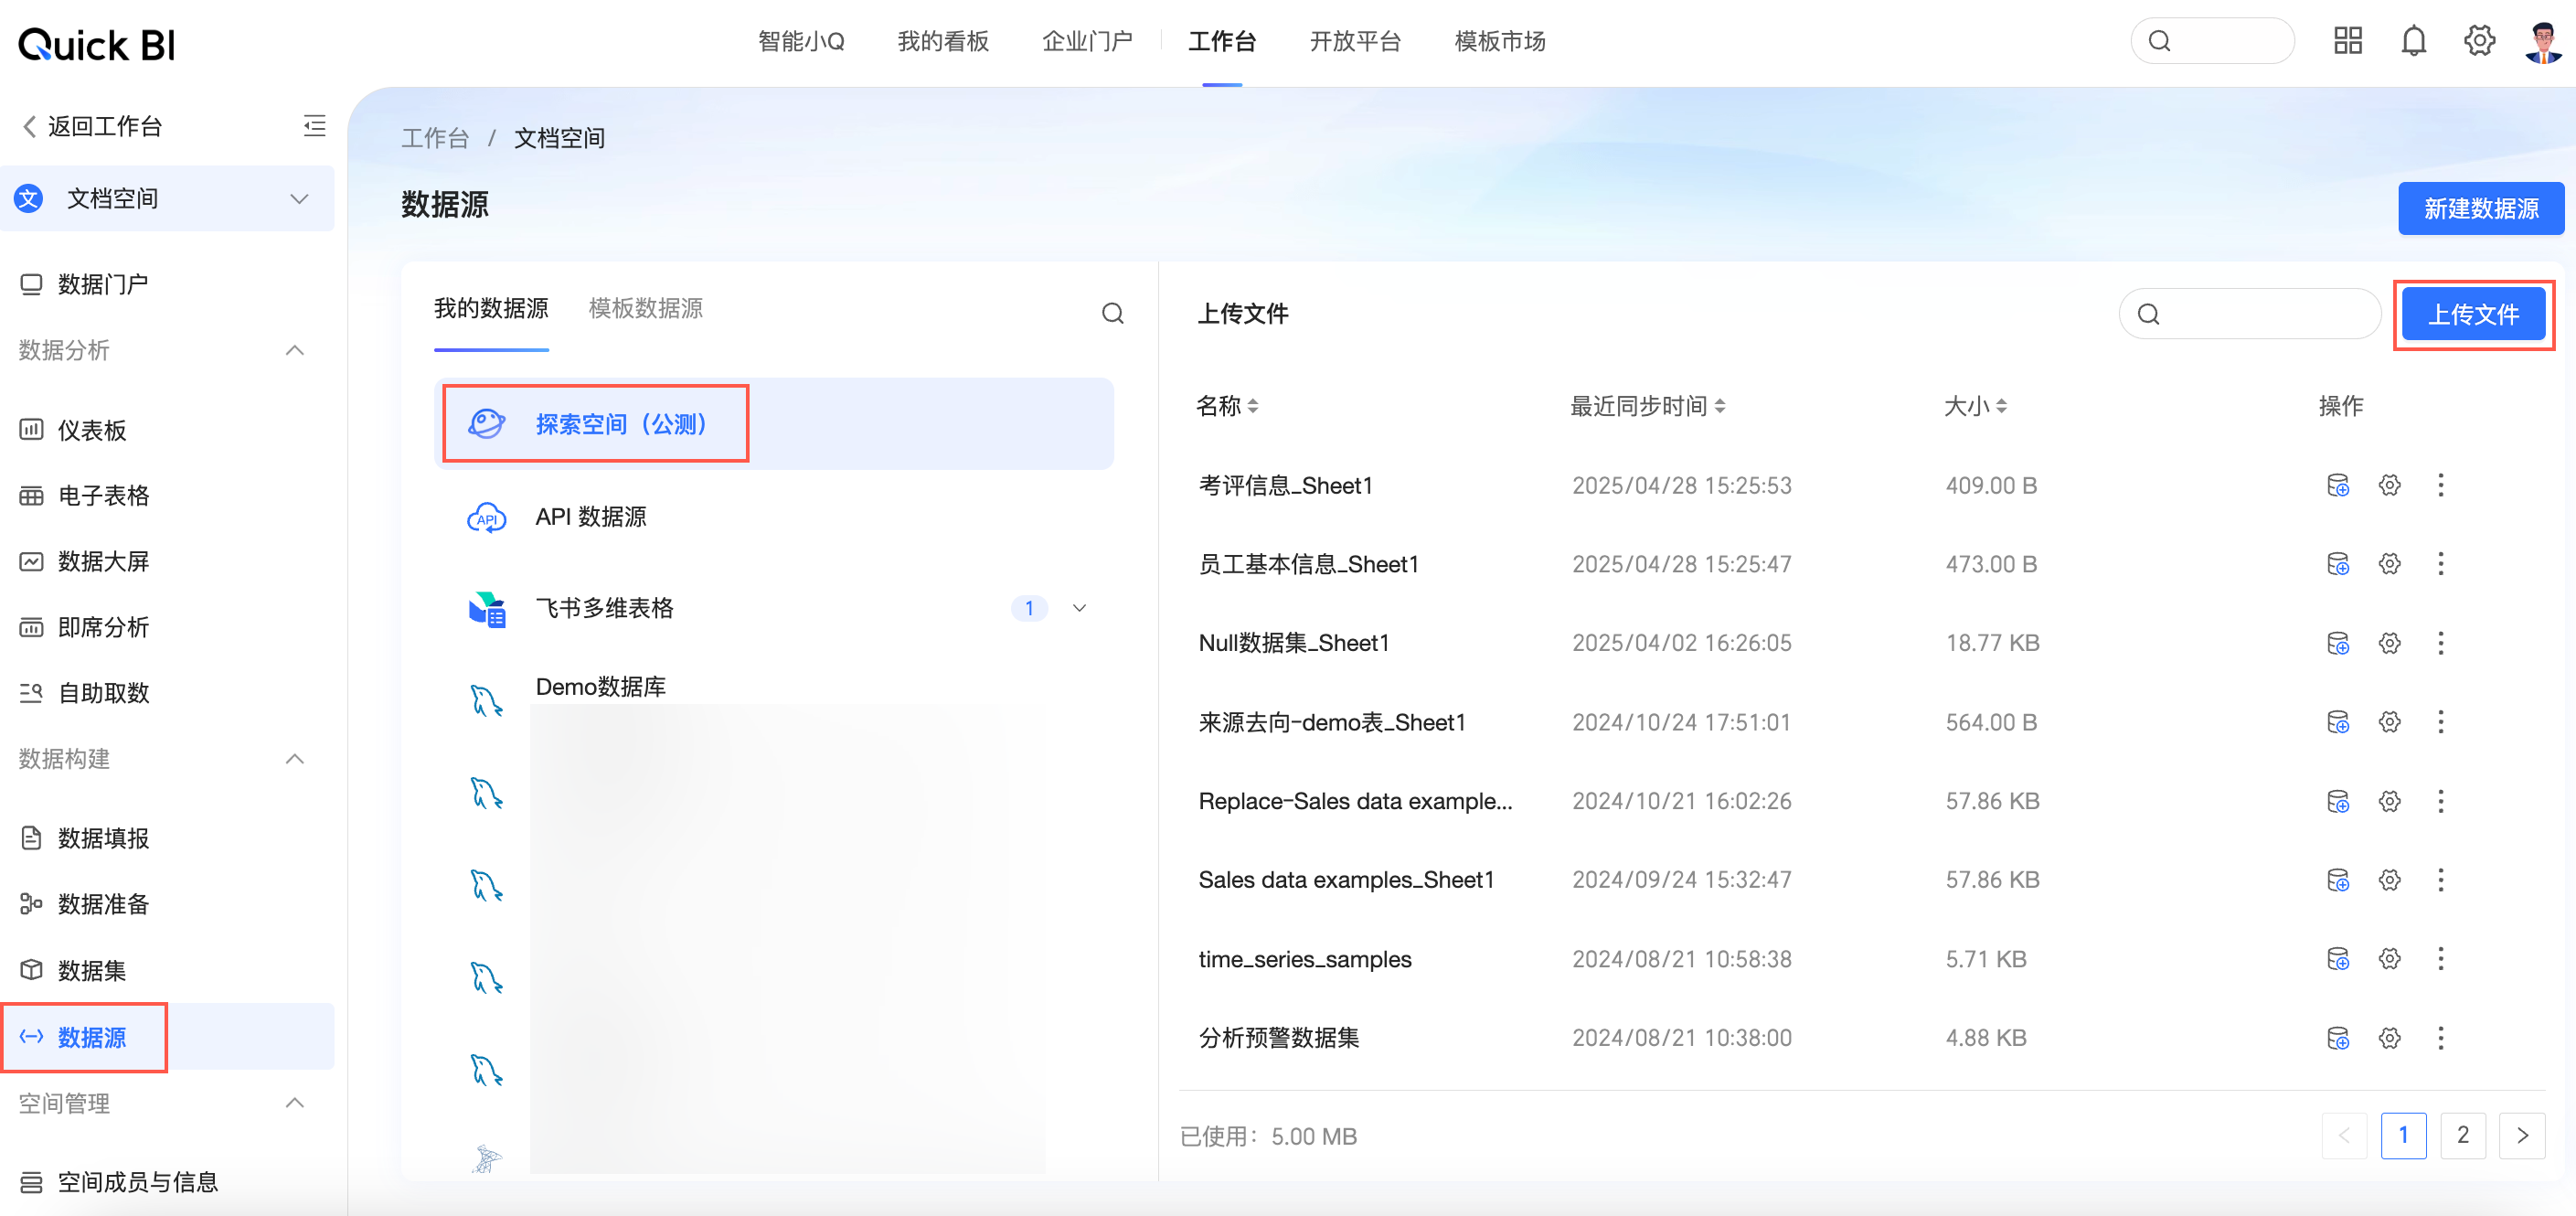Switch to 模板数据源 tab
The height and width of the screenshot is (1216, 2576).
coord(645,308)
